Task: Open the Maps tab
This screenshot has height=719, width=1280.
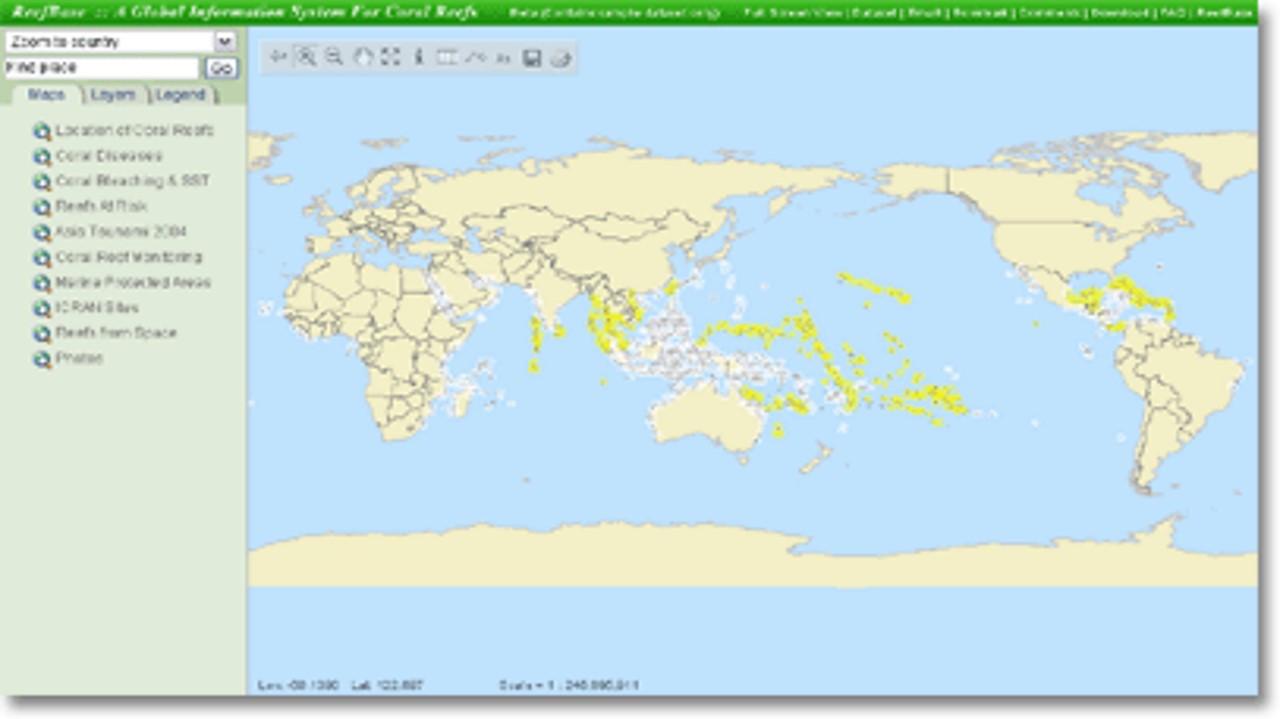Action: [x=46, y=95]
